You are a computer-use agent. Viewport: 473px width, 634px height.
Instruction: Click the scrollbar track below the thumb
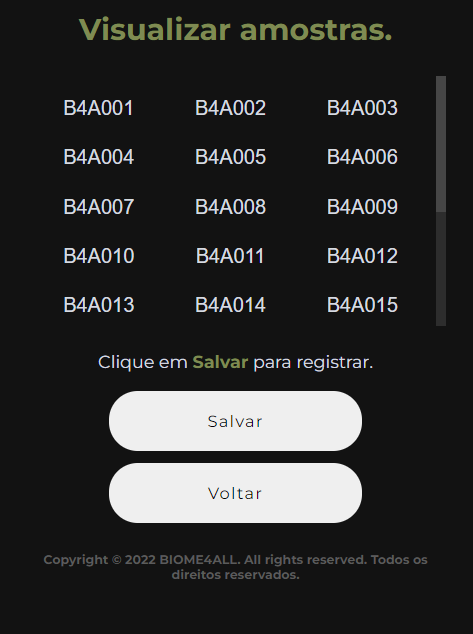441,269
